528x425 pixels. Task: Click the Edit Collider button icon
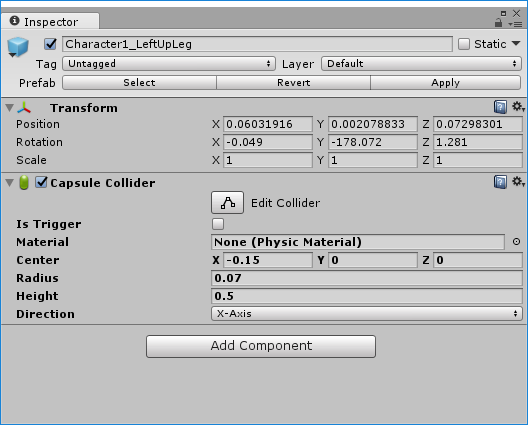tap(227, 203)
